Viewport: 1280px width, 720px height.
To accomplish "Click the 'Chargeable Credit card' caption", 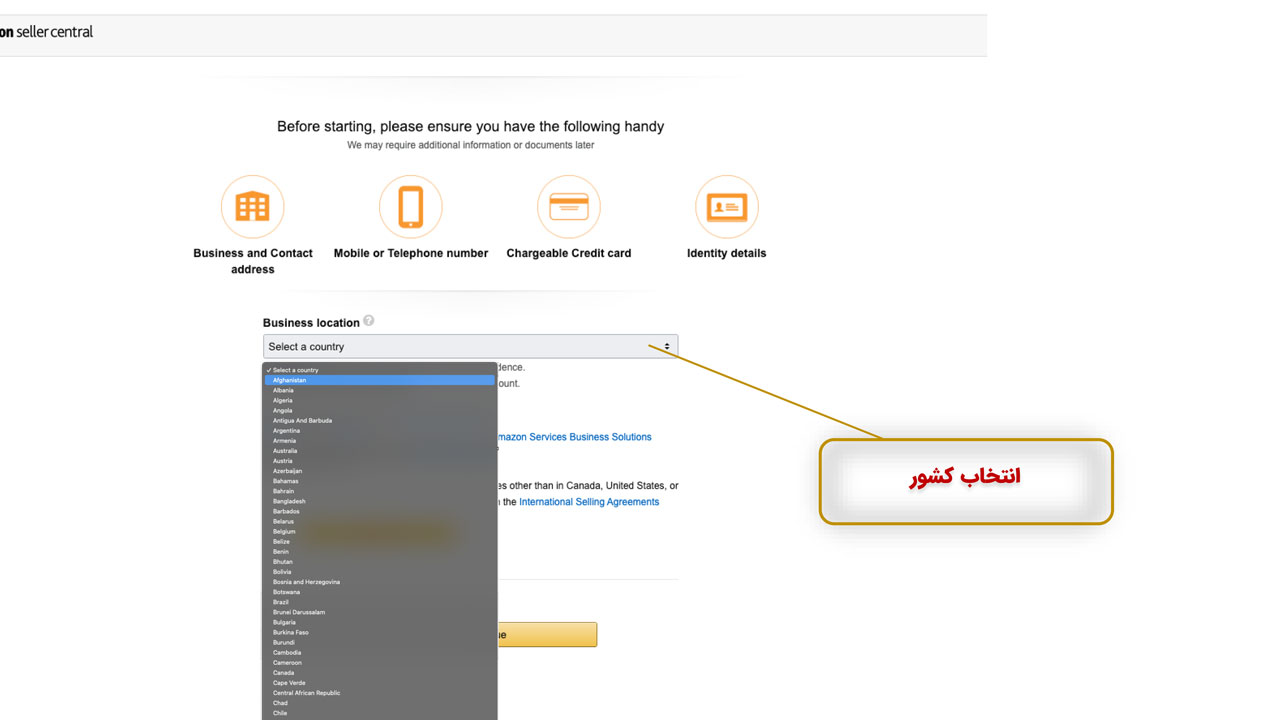I will point(569,253).
